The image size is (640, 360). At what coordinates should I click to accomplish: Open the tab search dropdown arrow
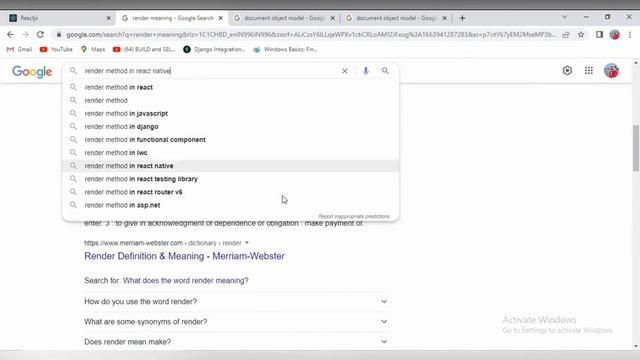coord(564,17)
